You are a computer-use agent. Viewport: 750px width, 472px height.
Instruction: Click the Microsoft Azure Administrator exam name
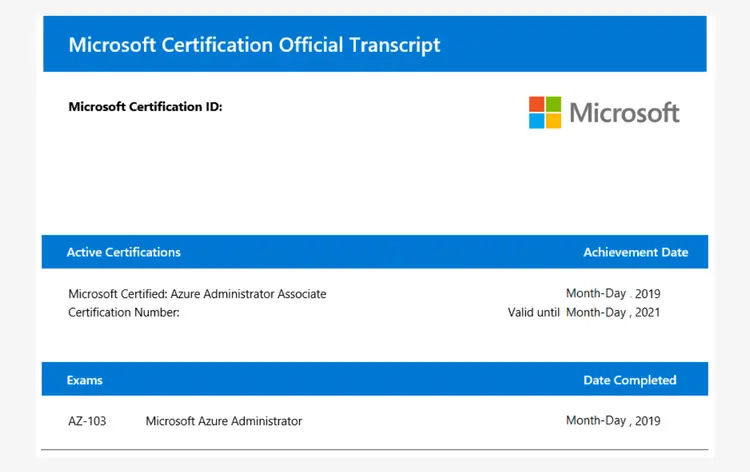tap(224, 421)
